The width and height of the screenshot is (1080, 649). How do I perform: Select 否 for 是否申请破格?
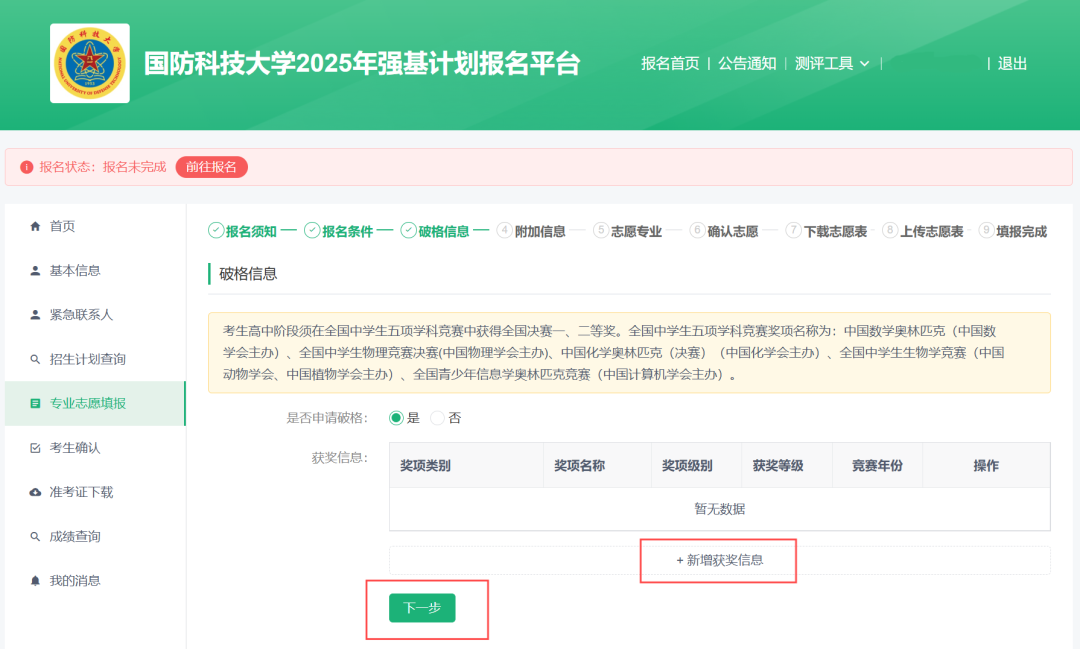point(437,418)
